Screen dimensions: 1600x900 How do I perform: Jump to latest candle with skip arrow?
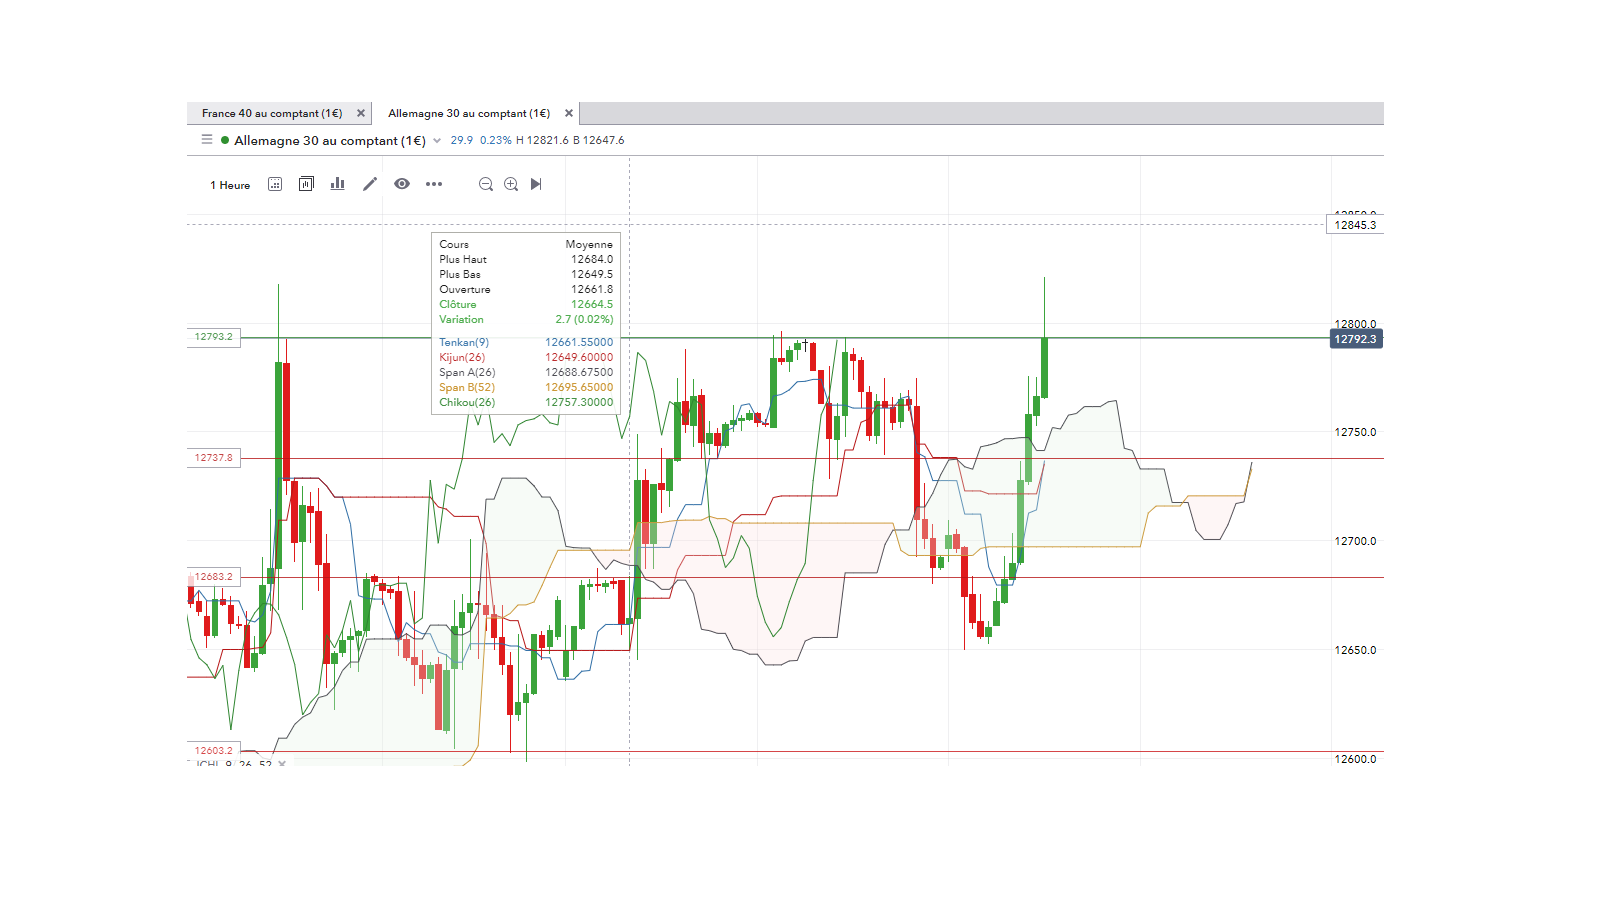coord(536,184)
